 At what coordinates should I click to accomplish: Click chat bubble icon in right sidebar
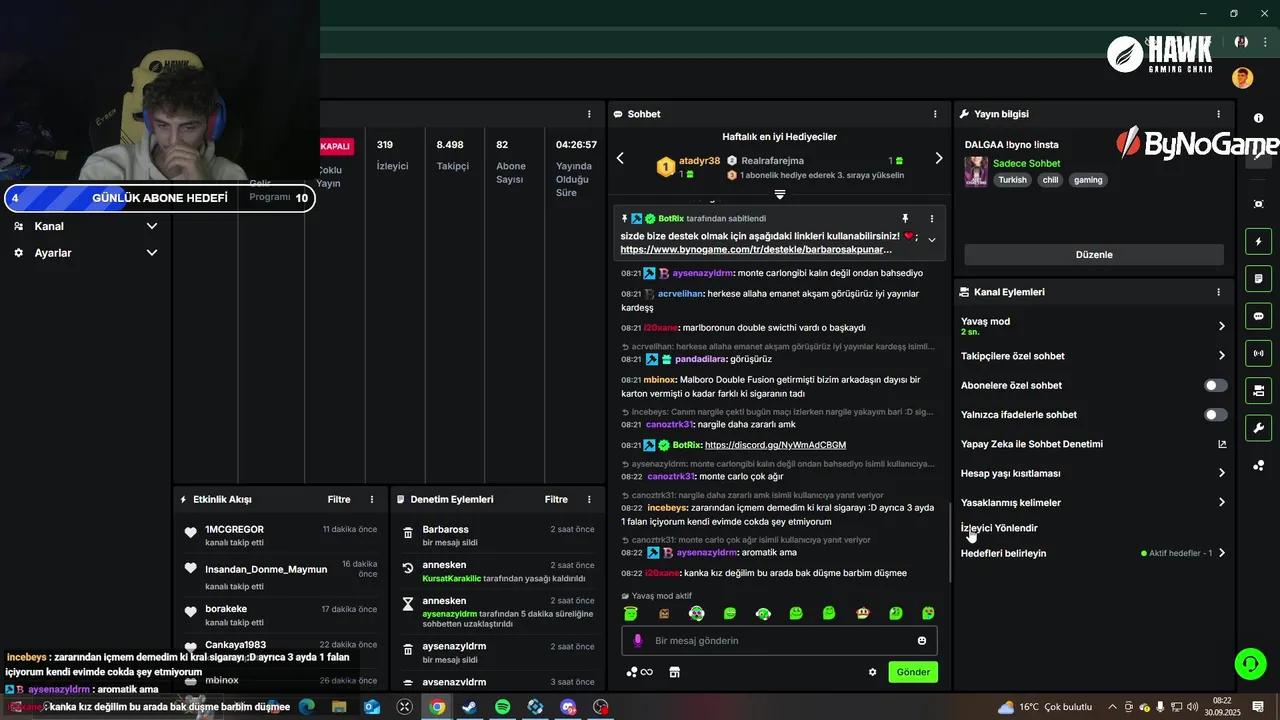pyautogui.click(x=1258, y=316)
